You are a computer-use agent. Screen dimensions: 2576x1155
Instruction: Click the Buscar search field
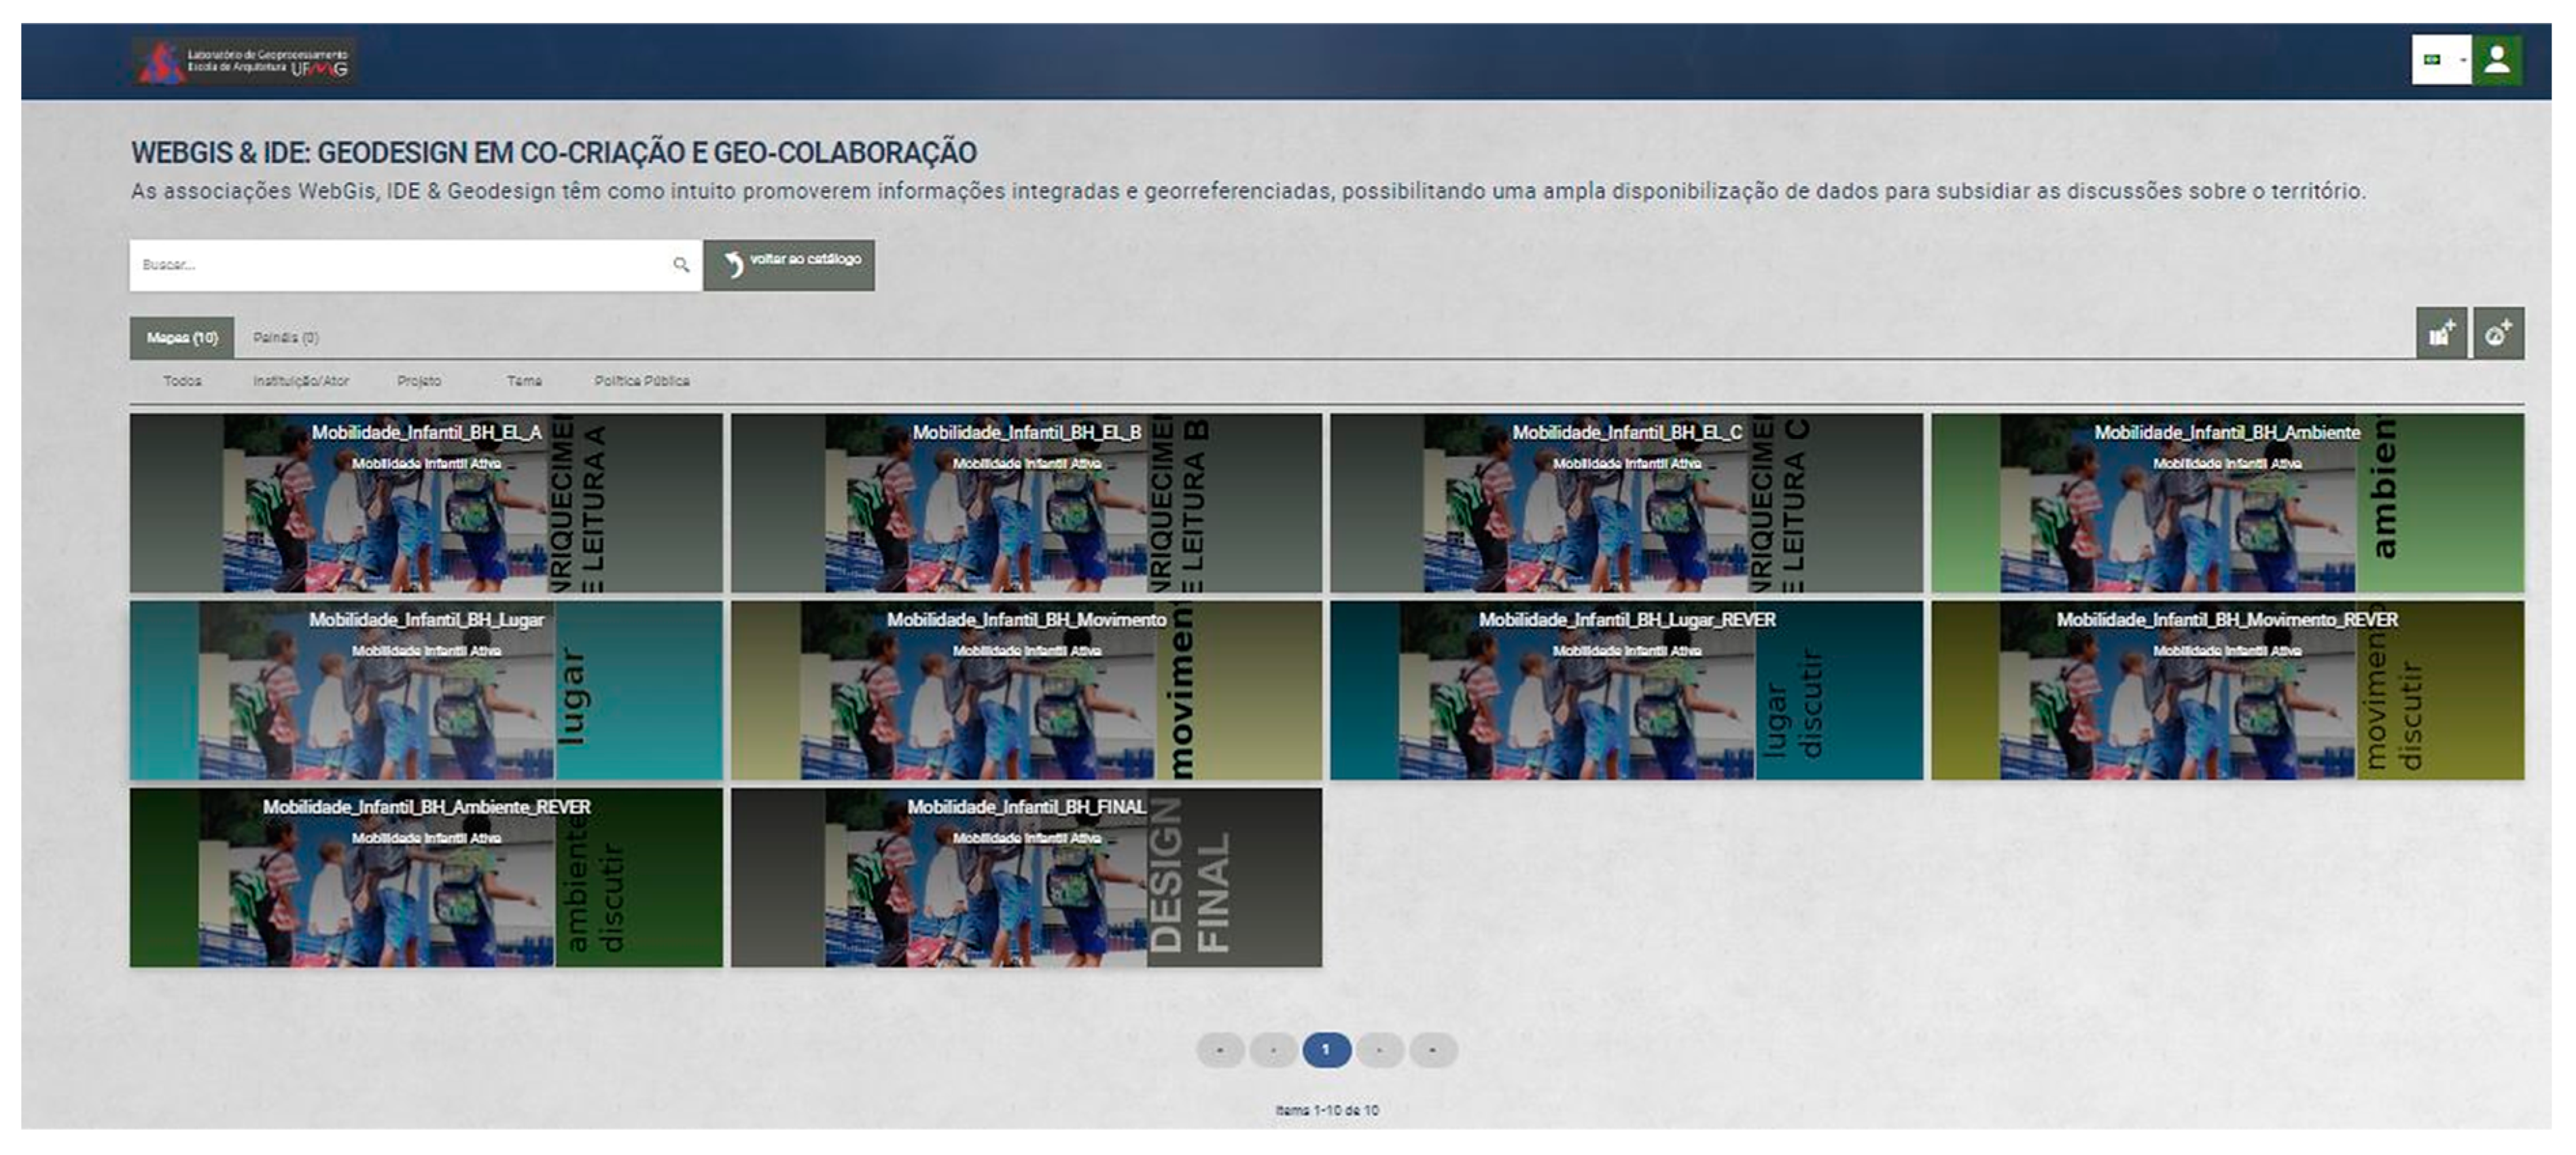pos(400,265)
